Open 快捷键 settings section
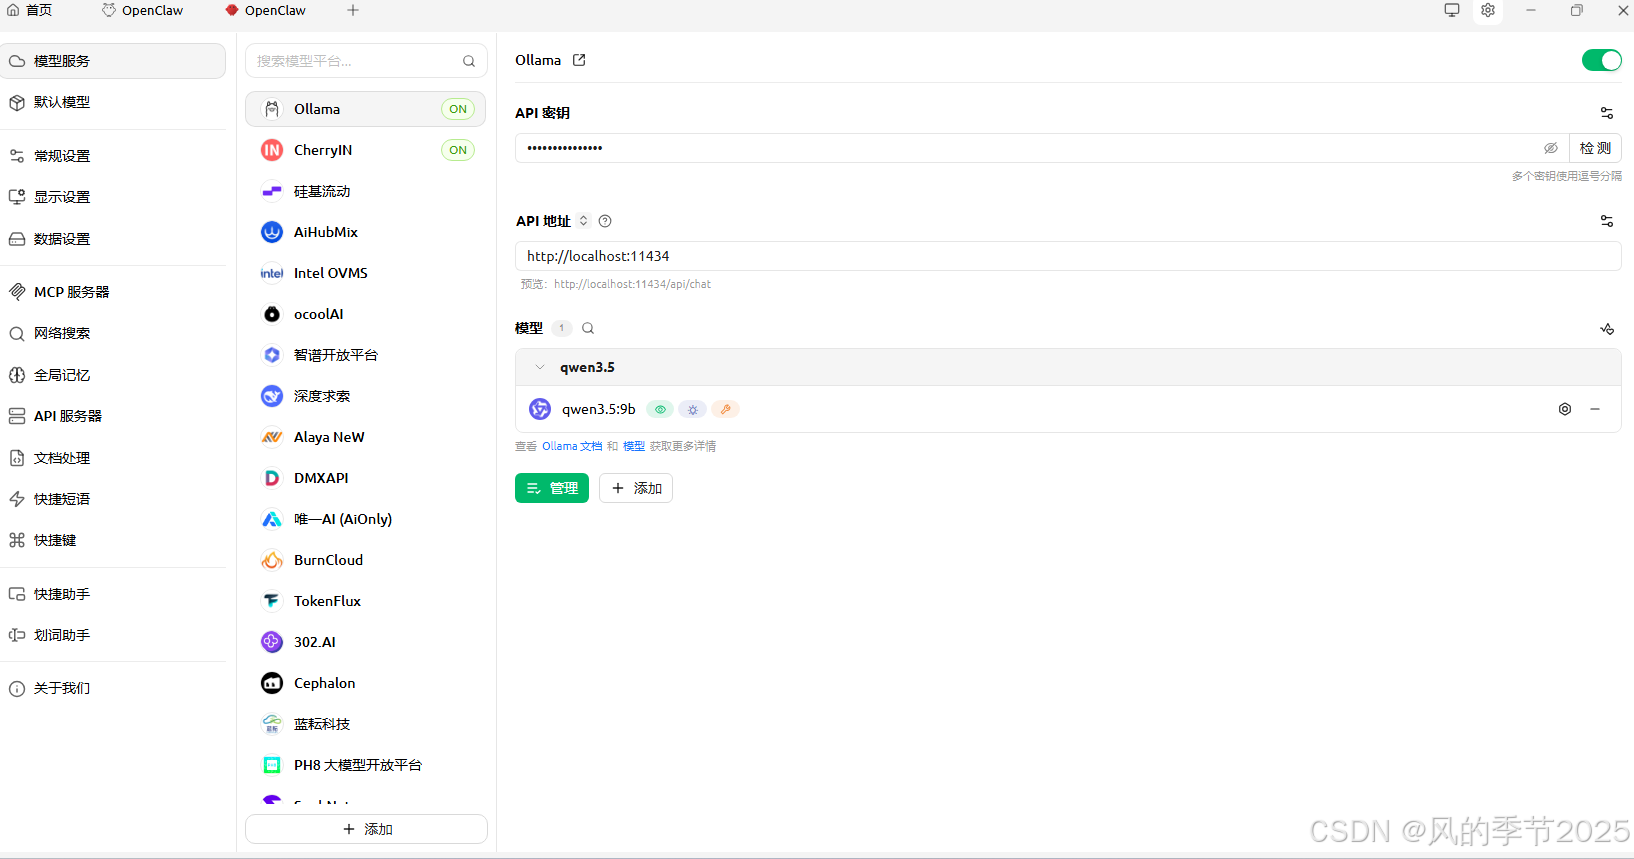Screen dimensions: 1634x859 pos(113,540)
